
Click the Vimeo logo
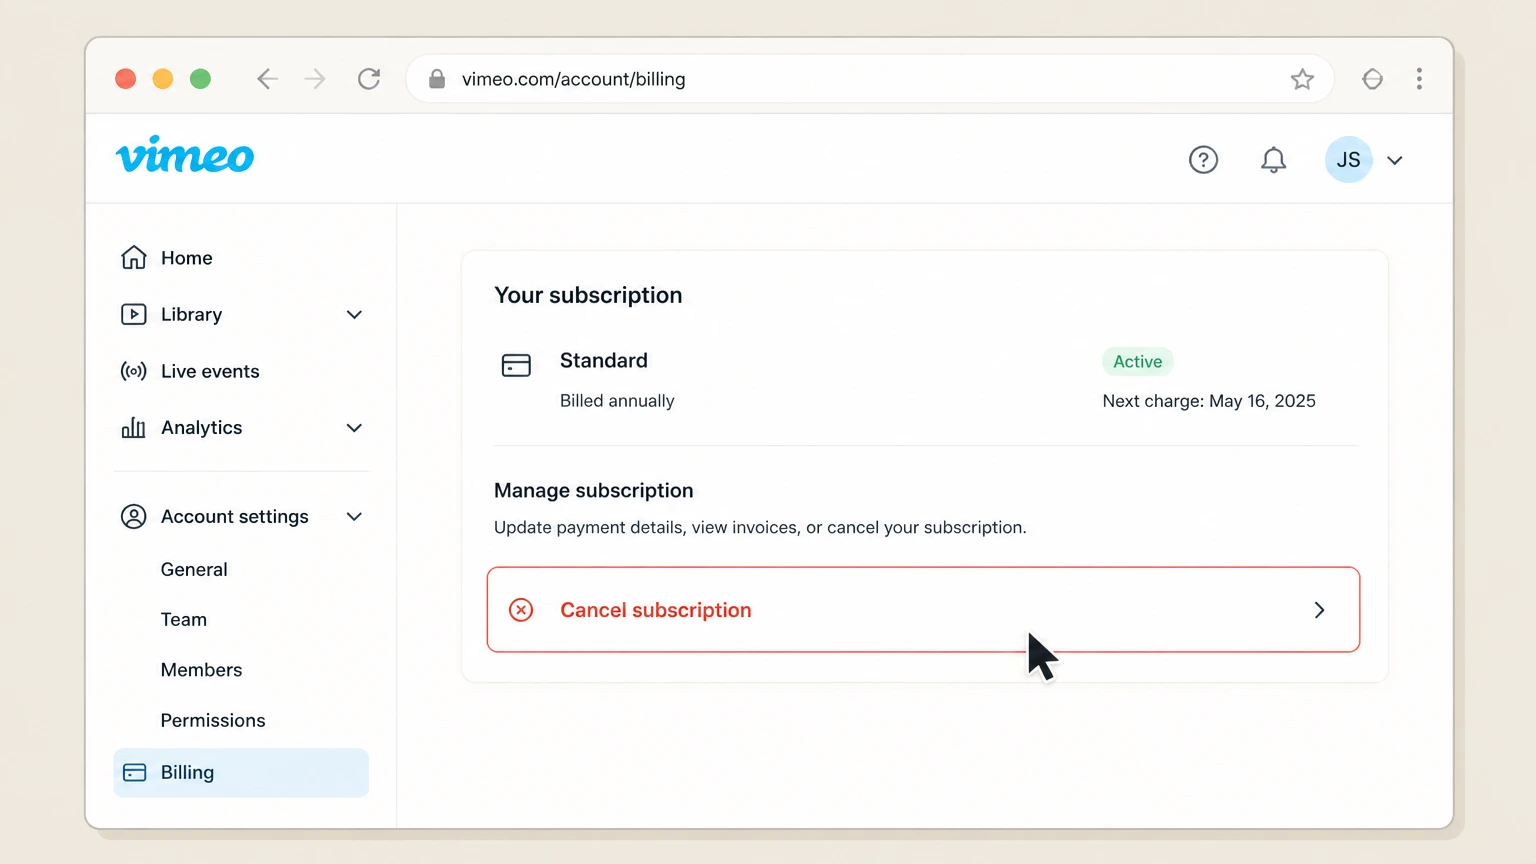tap(185, 155)
